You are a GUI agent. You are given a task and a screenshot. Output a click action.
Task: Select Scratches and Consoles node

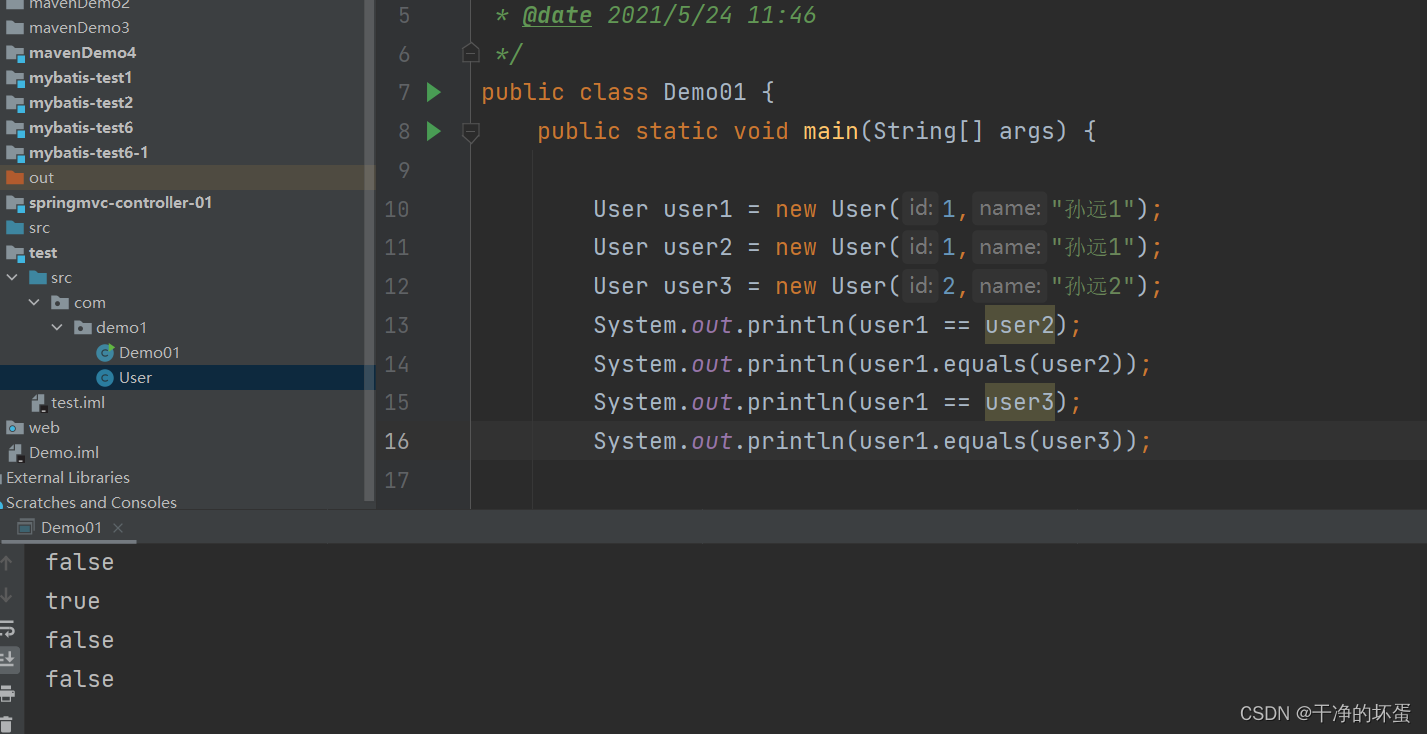click(x=91, y=503)
